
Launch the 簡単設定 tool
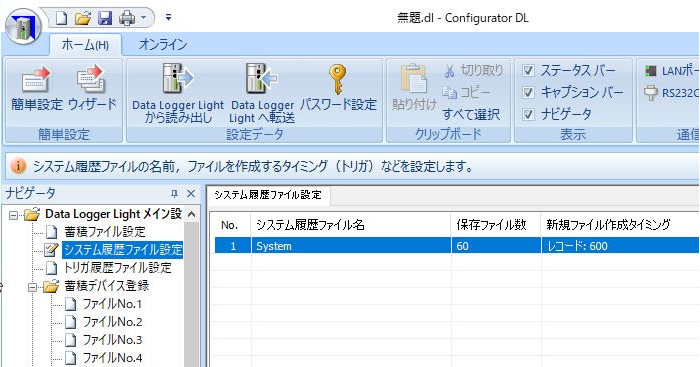click(x=37, y=88)
